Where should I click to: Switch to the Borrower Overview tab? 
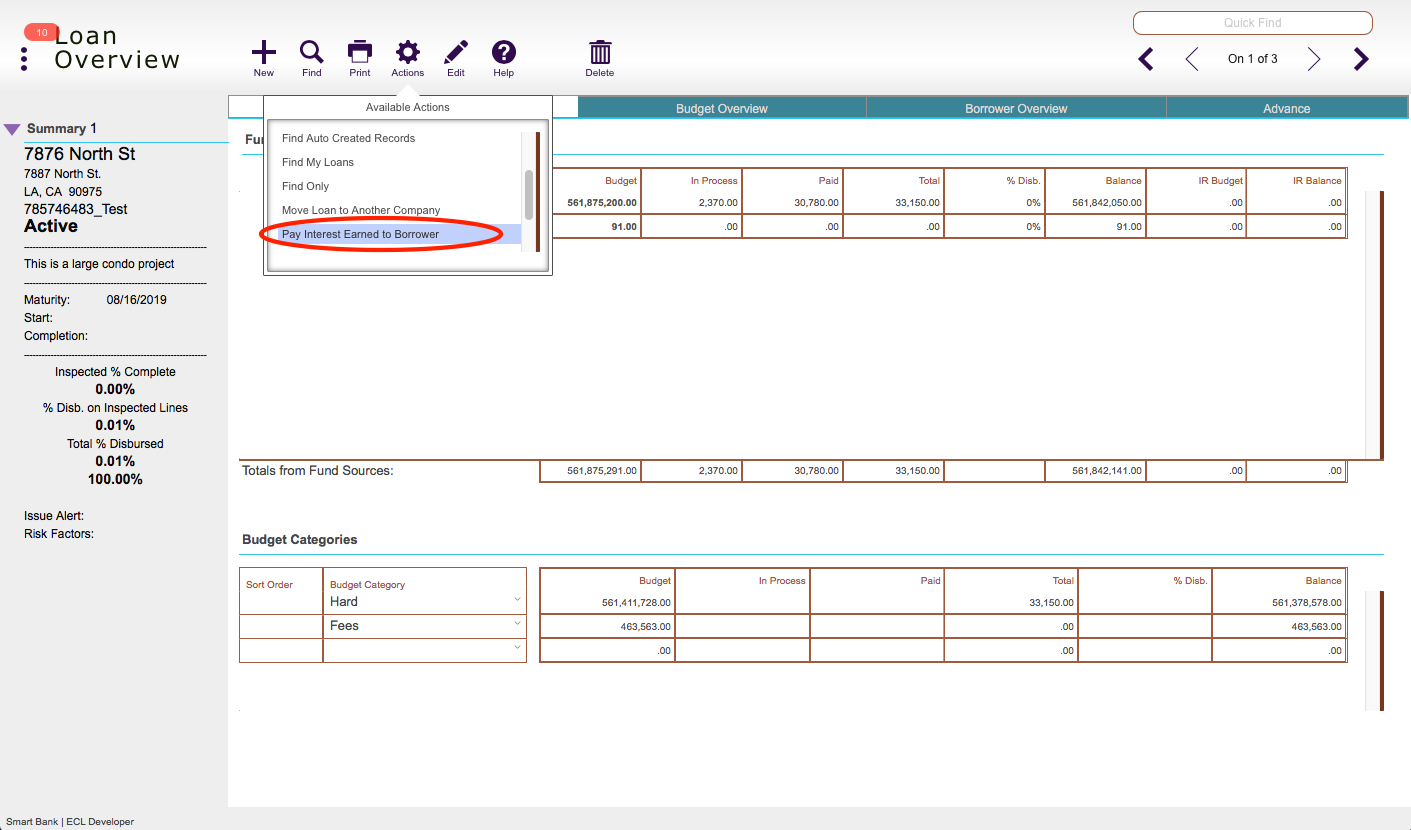point(1015,108)
